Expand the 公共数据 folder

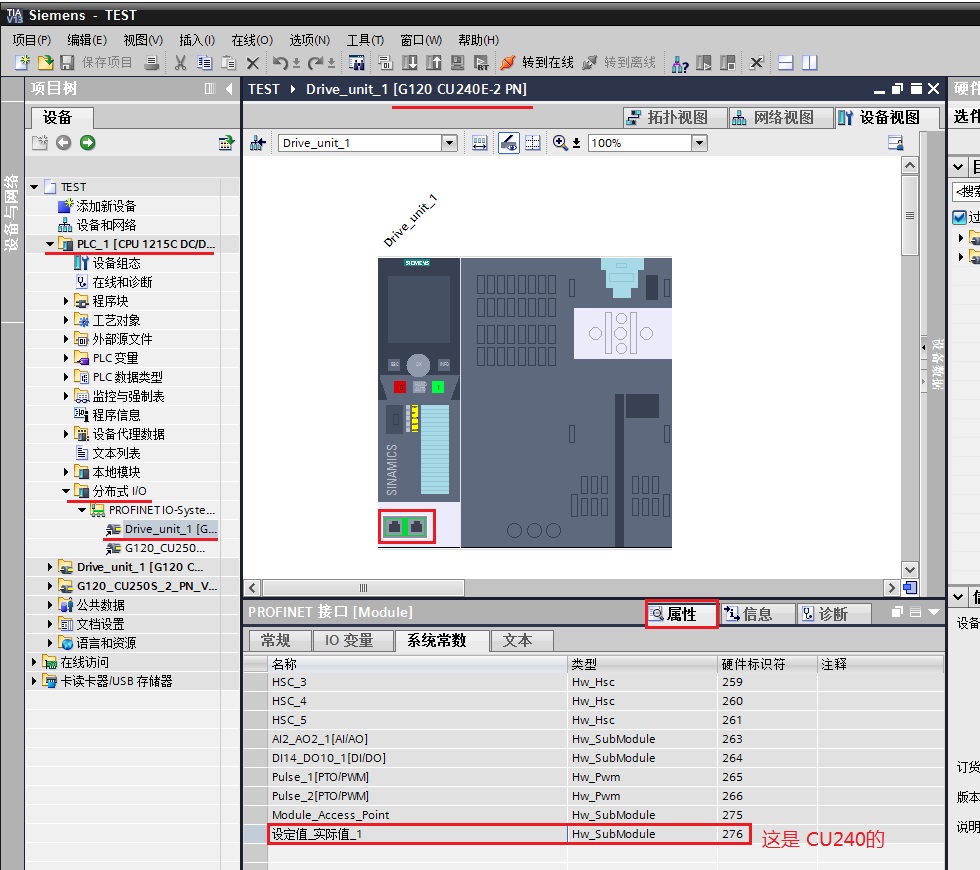tap(50, 605)
